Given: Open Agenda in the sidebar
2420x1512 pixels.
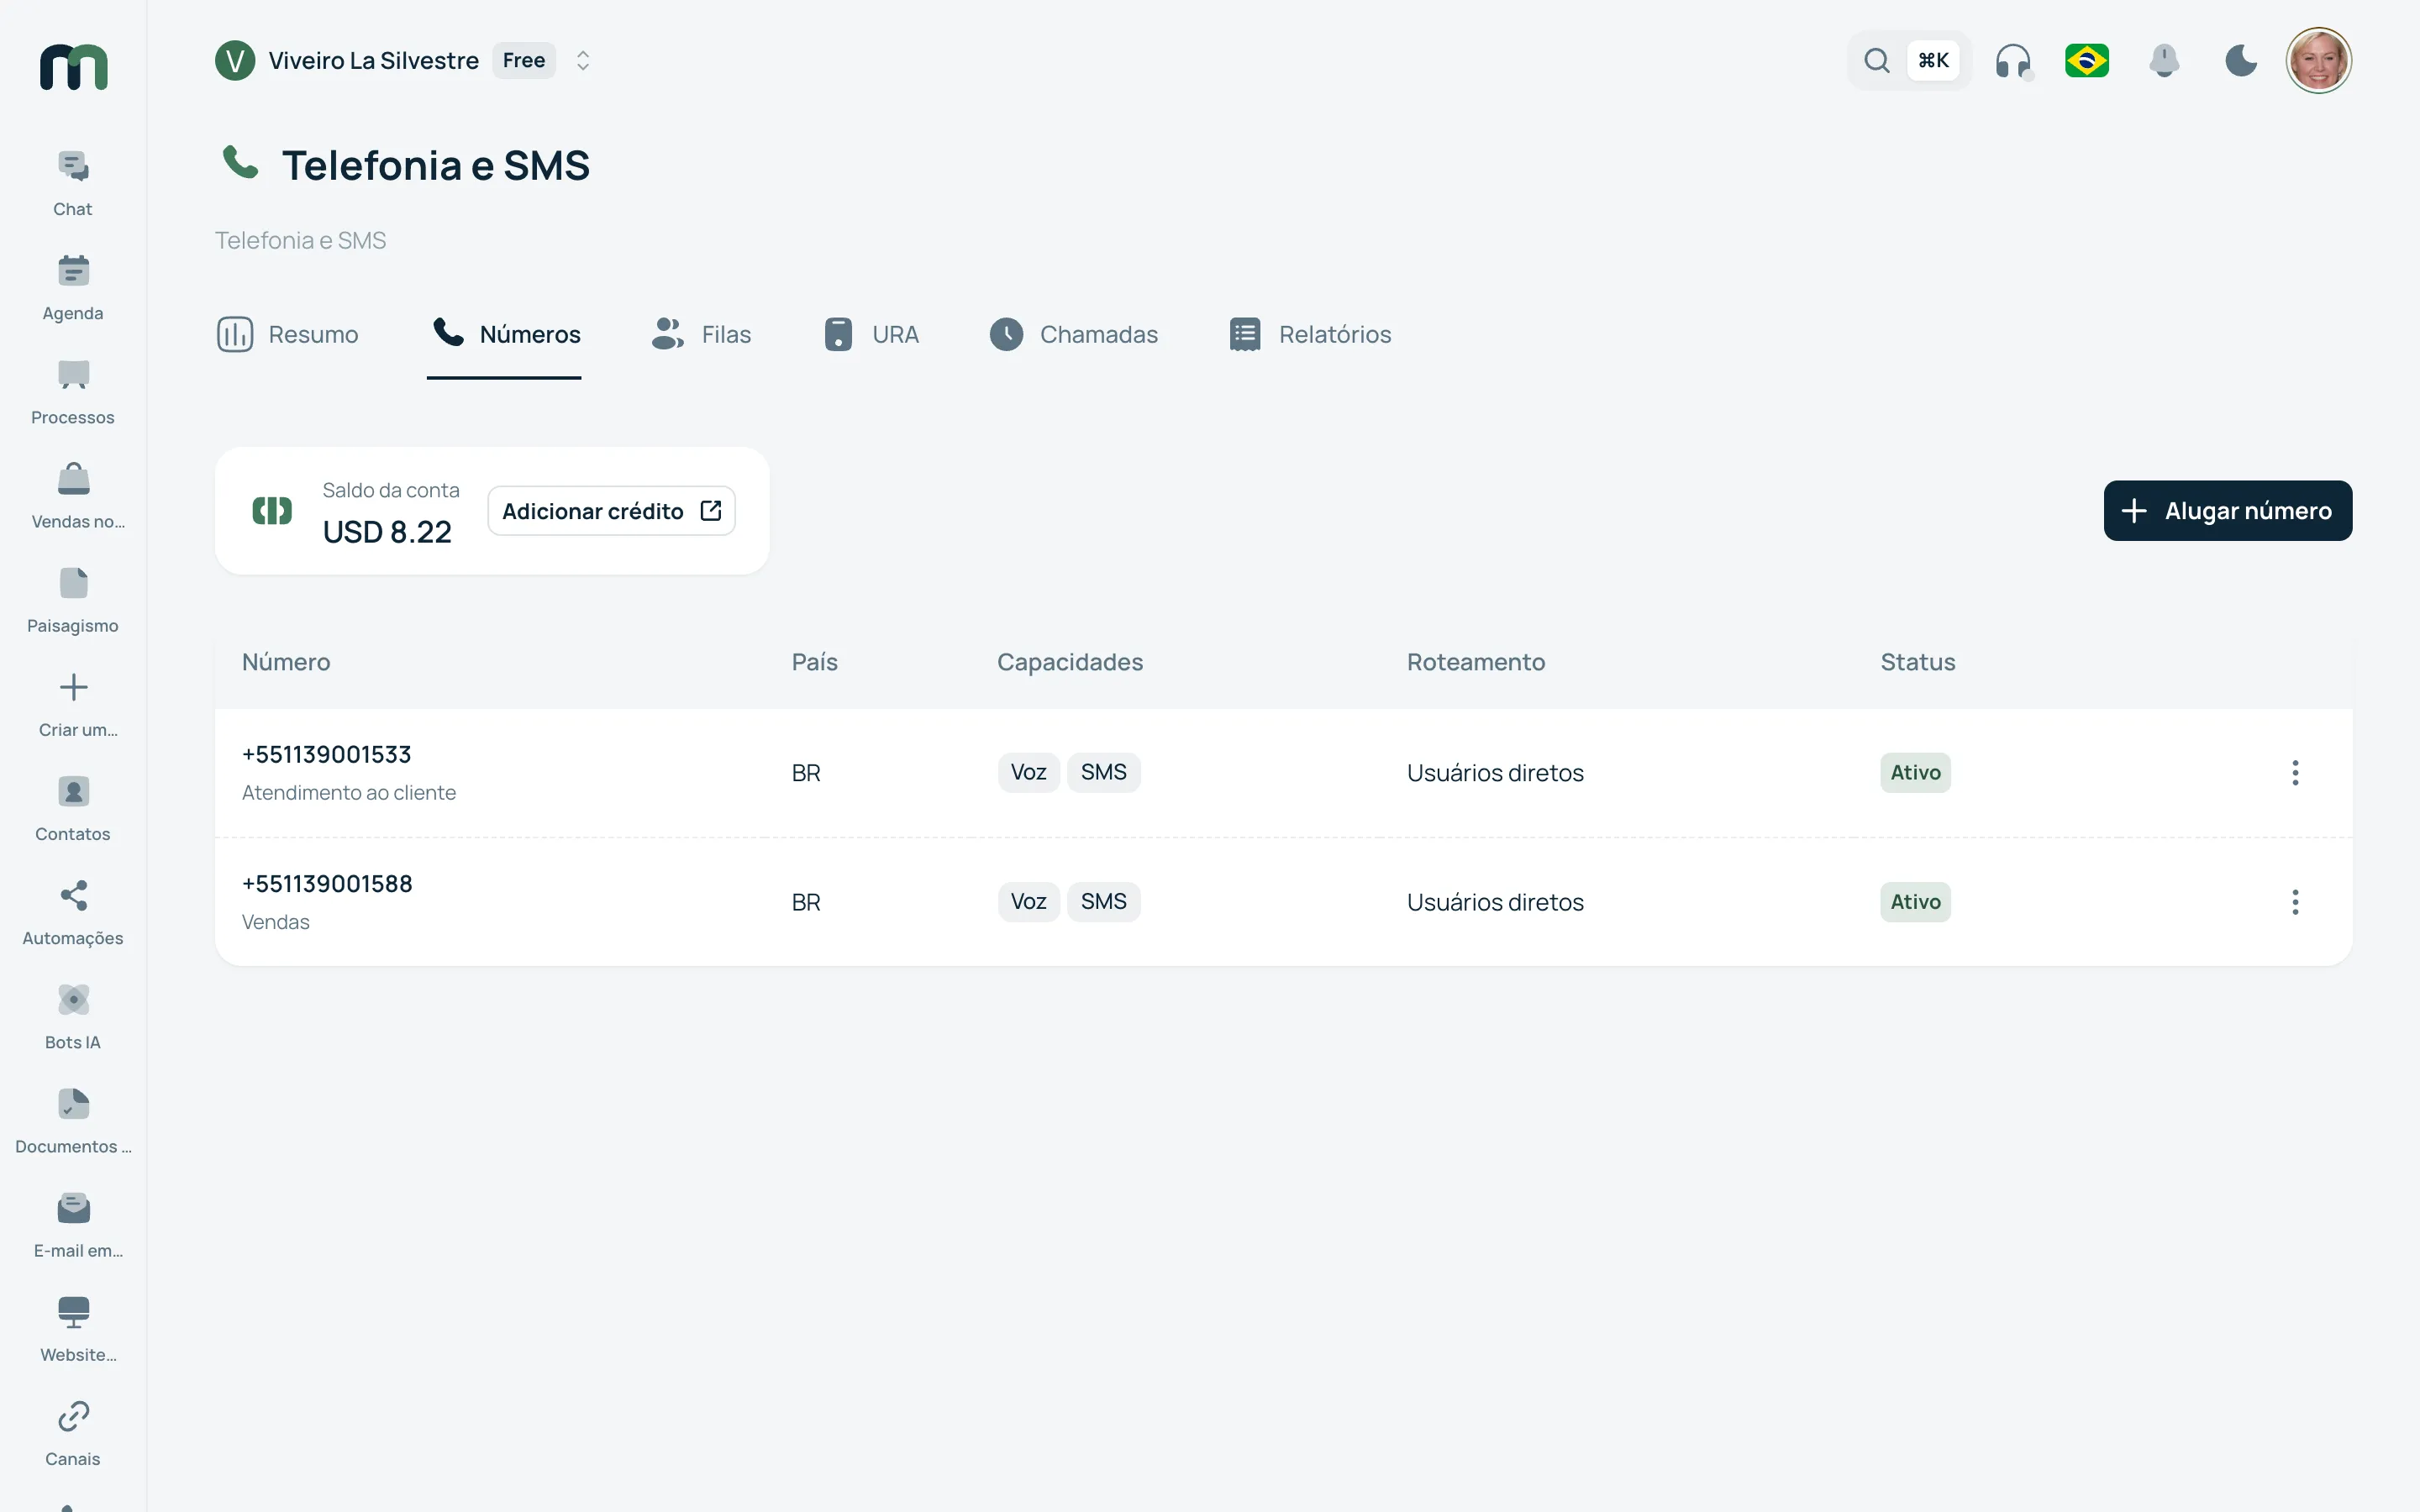Looking at the screenshot, I should pyautogui.click(x=73, y=287).
